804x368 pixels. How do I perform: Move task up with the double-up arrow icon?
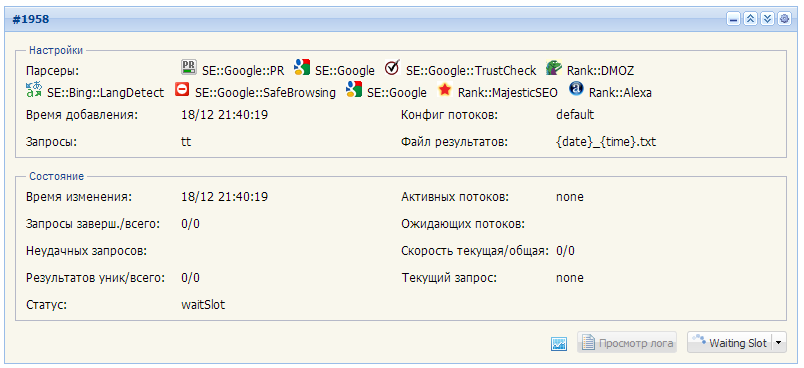click(x=751, y=19)
